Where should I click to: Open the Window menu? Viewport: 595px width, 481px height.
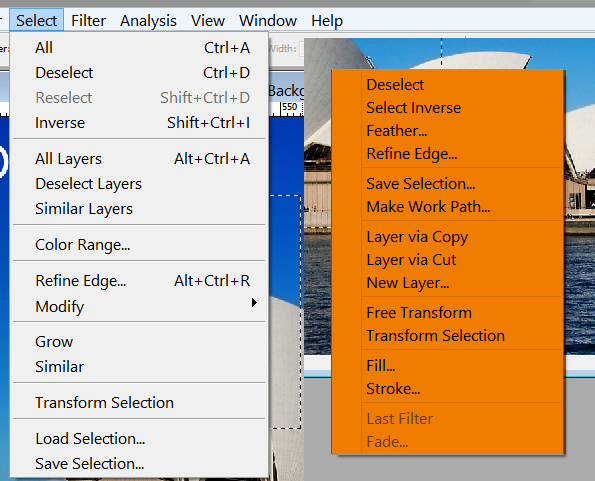coord(268,20)
